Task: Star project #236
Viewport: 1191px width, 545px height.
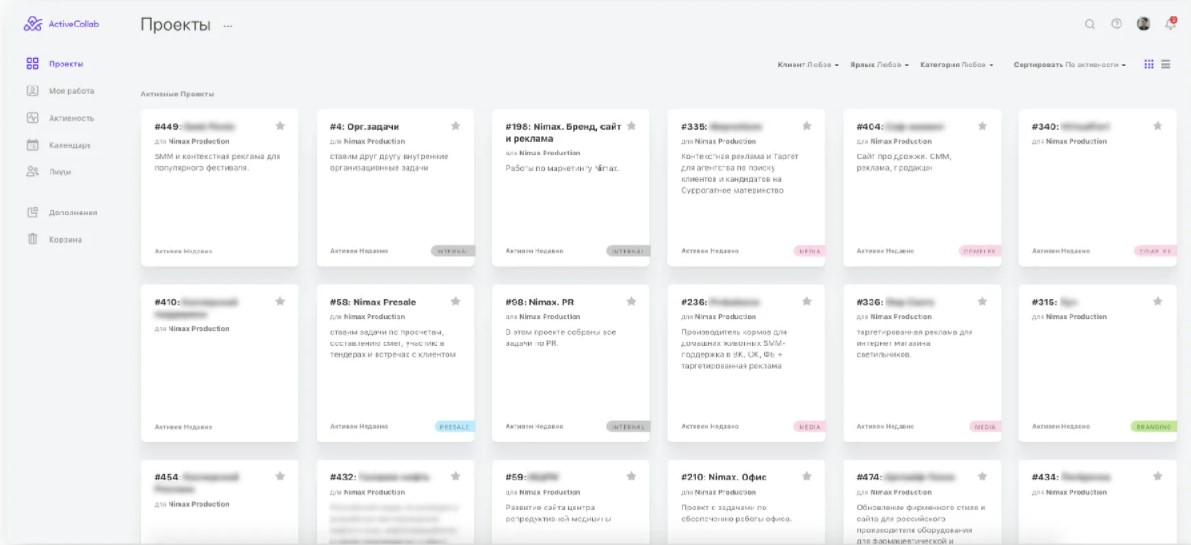Action: coord(807,301)
